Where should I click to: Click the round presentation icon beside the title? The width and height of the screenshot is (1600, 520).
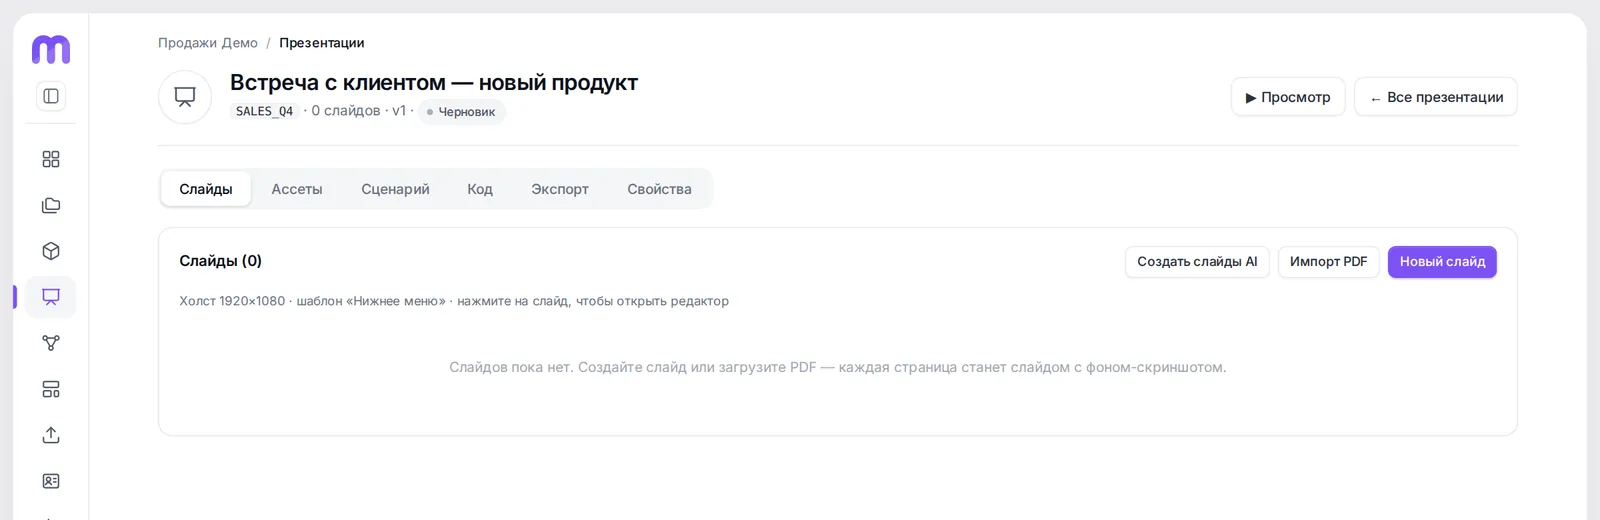tap(185, 97)
